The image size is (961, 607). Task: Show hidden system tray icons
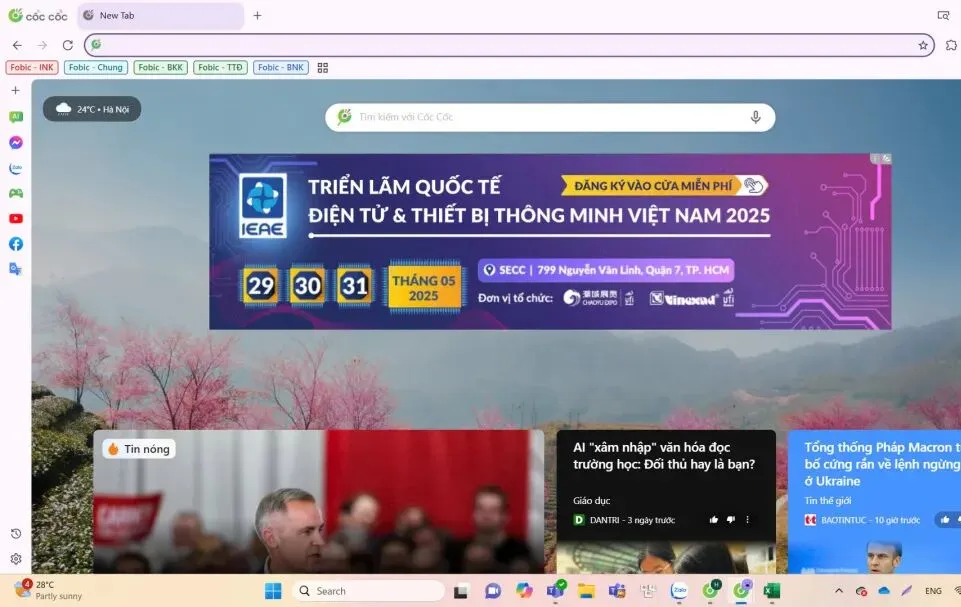click(x=839, y=591)
